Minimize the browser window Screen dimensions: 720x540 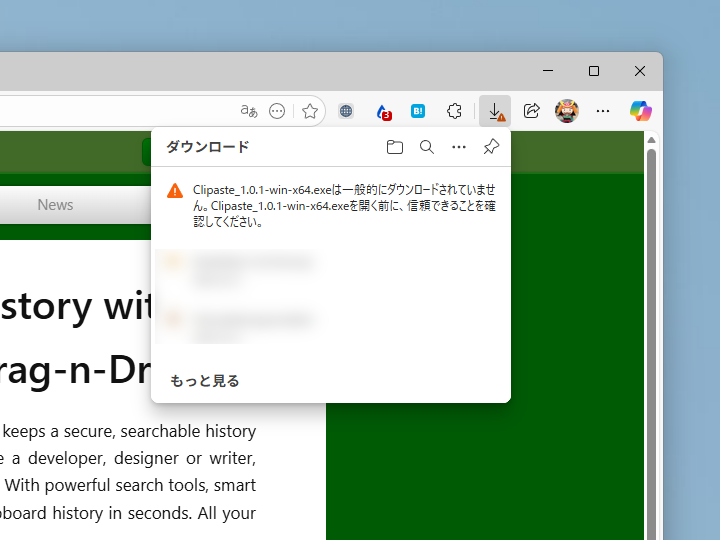point(548,71)
